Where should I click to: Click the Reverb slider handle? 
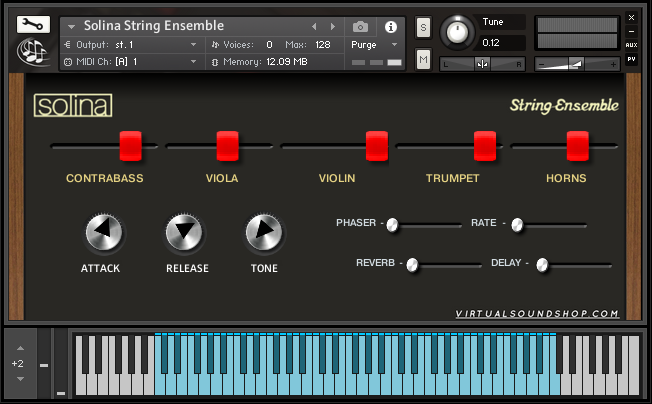point(411,264)
